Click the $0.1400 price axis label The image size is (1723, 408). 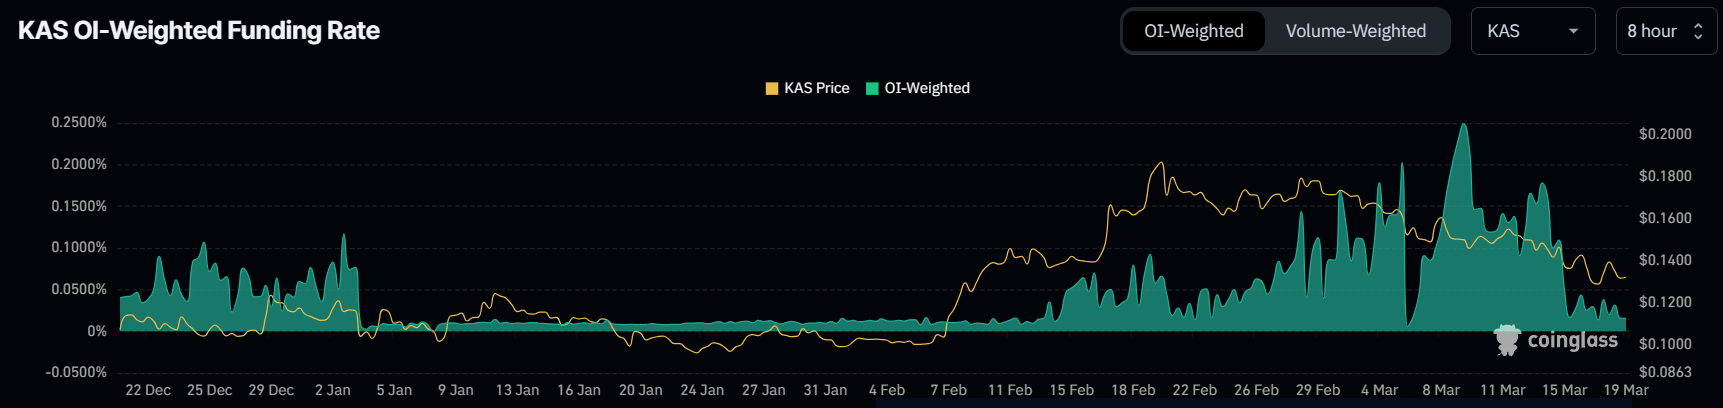pyautogui.click(x=1665, y=260)
